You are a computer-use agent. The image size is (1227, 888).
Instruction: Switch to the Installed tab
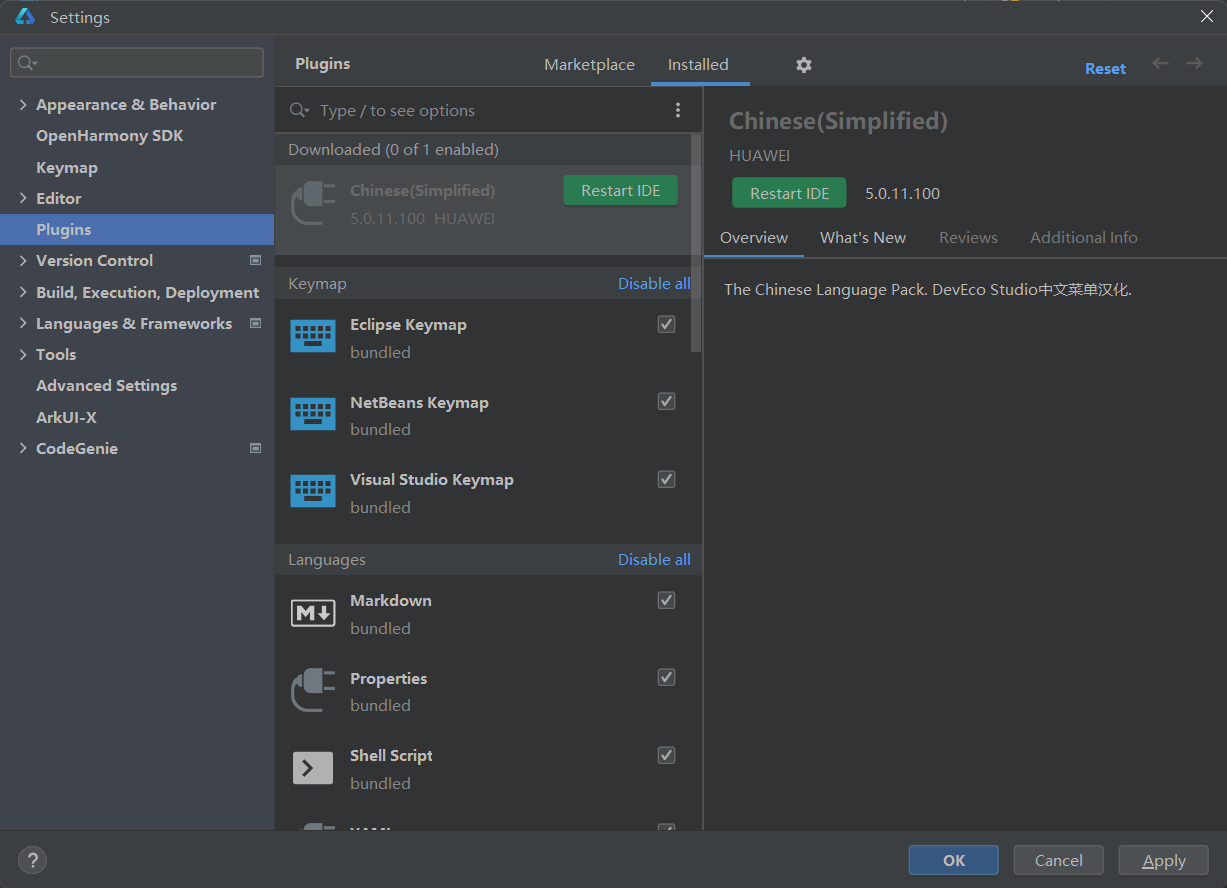[698, 64]
